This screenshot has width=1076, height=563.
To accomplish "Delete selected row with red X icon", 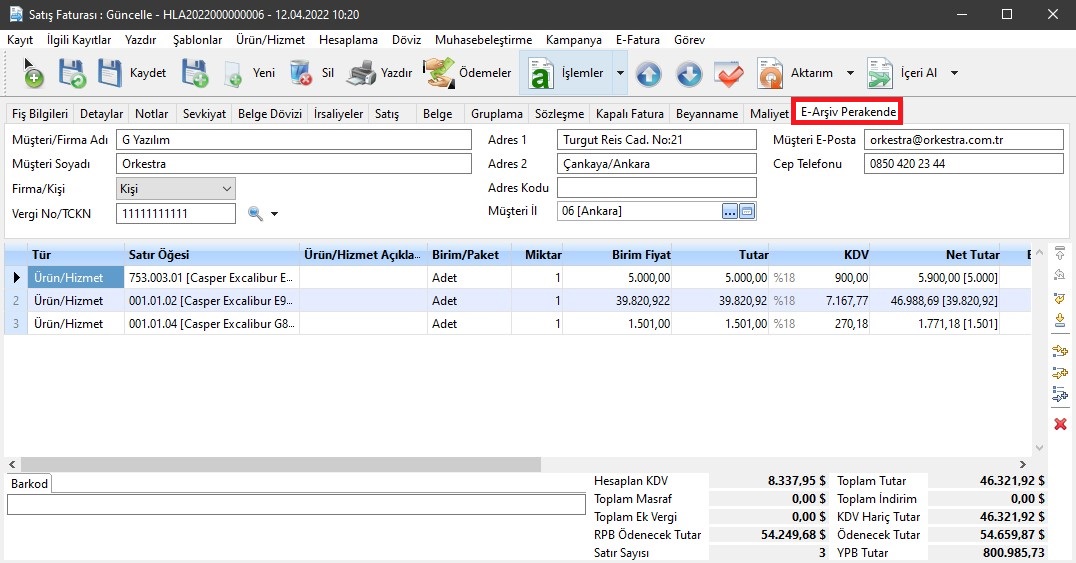I will [1060, 424].
